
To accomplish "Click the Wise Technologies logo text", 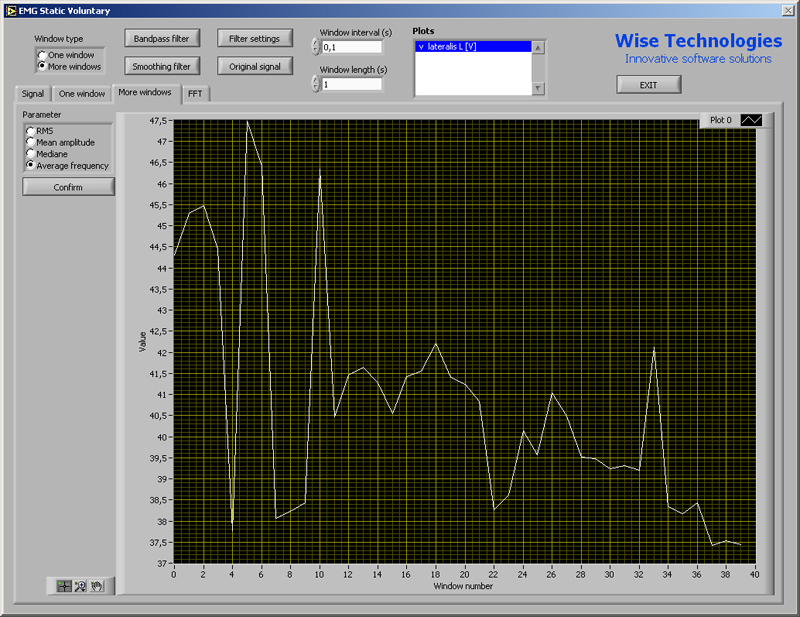I will 698,40.
